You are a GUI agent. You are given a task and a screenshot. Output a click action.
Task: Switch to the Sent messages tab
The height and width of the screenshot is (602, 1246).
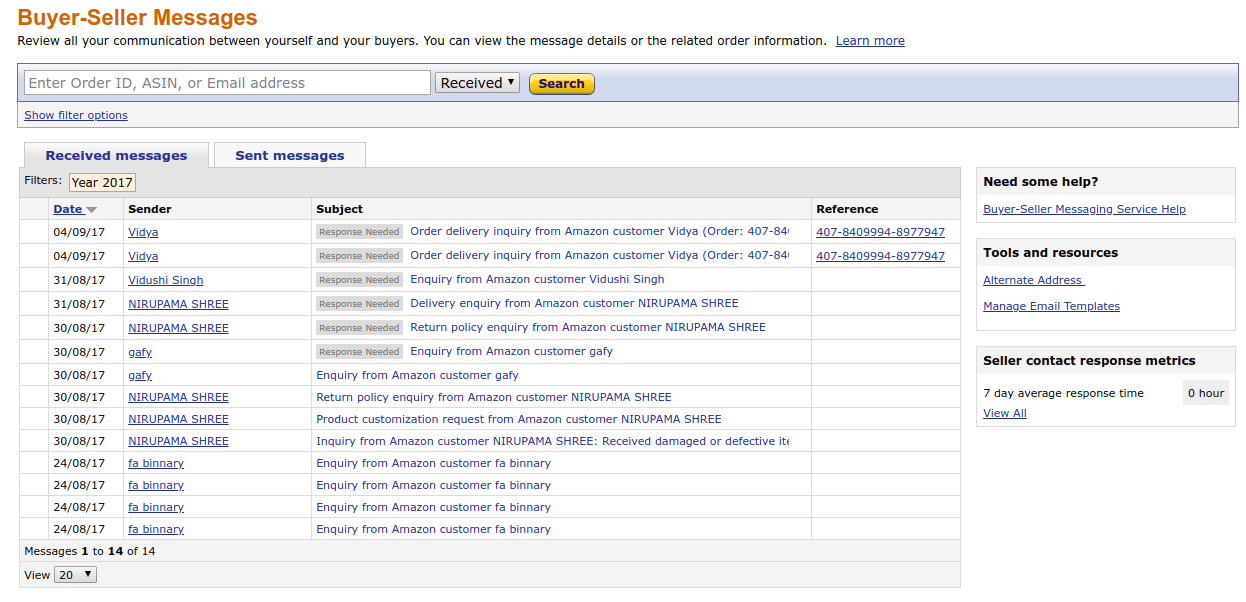pos(289,155)
